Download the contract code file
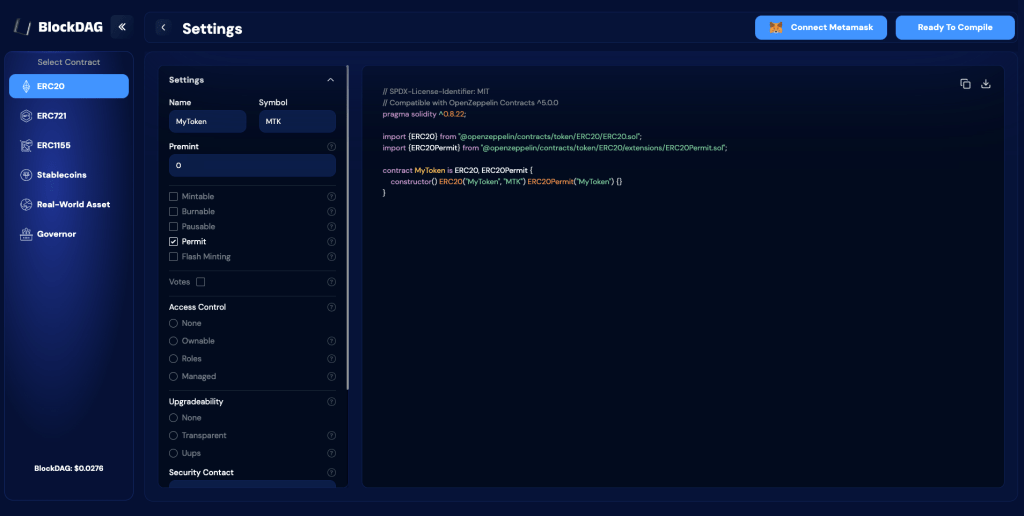This screenshot has width=1024, height=516. point(986,84)
